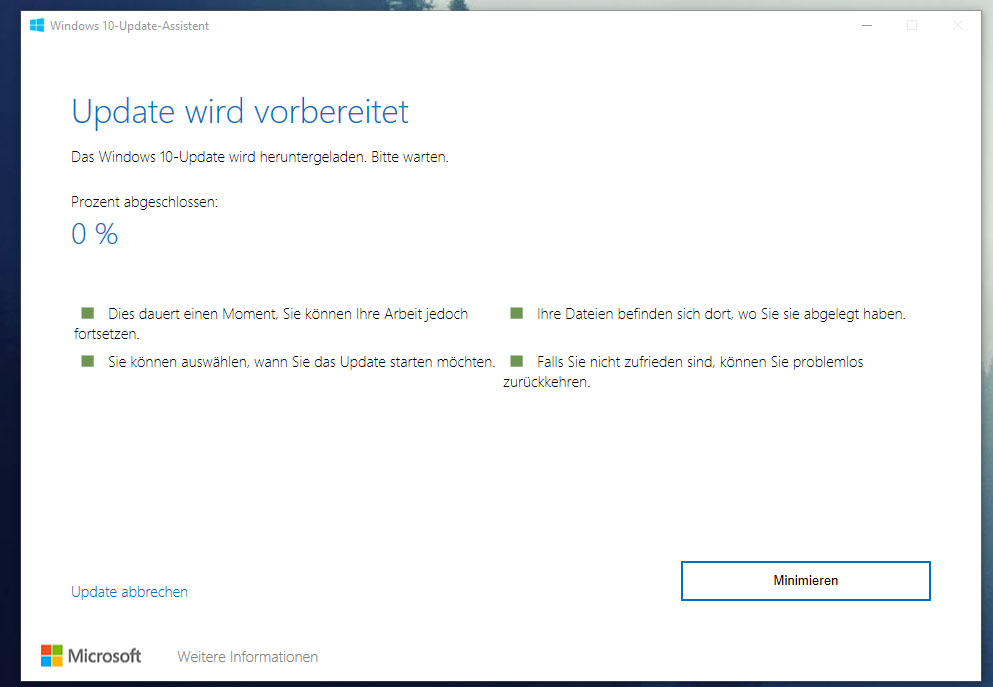Click the Minimieren button
Screen dimensions: 993x687
[x=806, y=581]
